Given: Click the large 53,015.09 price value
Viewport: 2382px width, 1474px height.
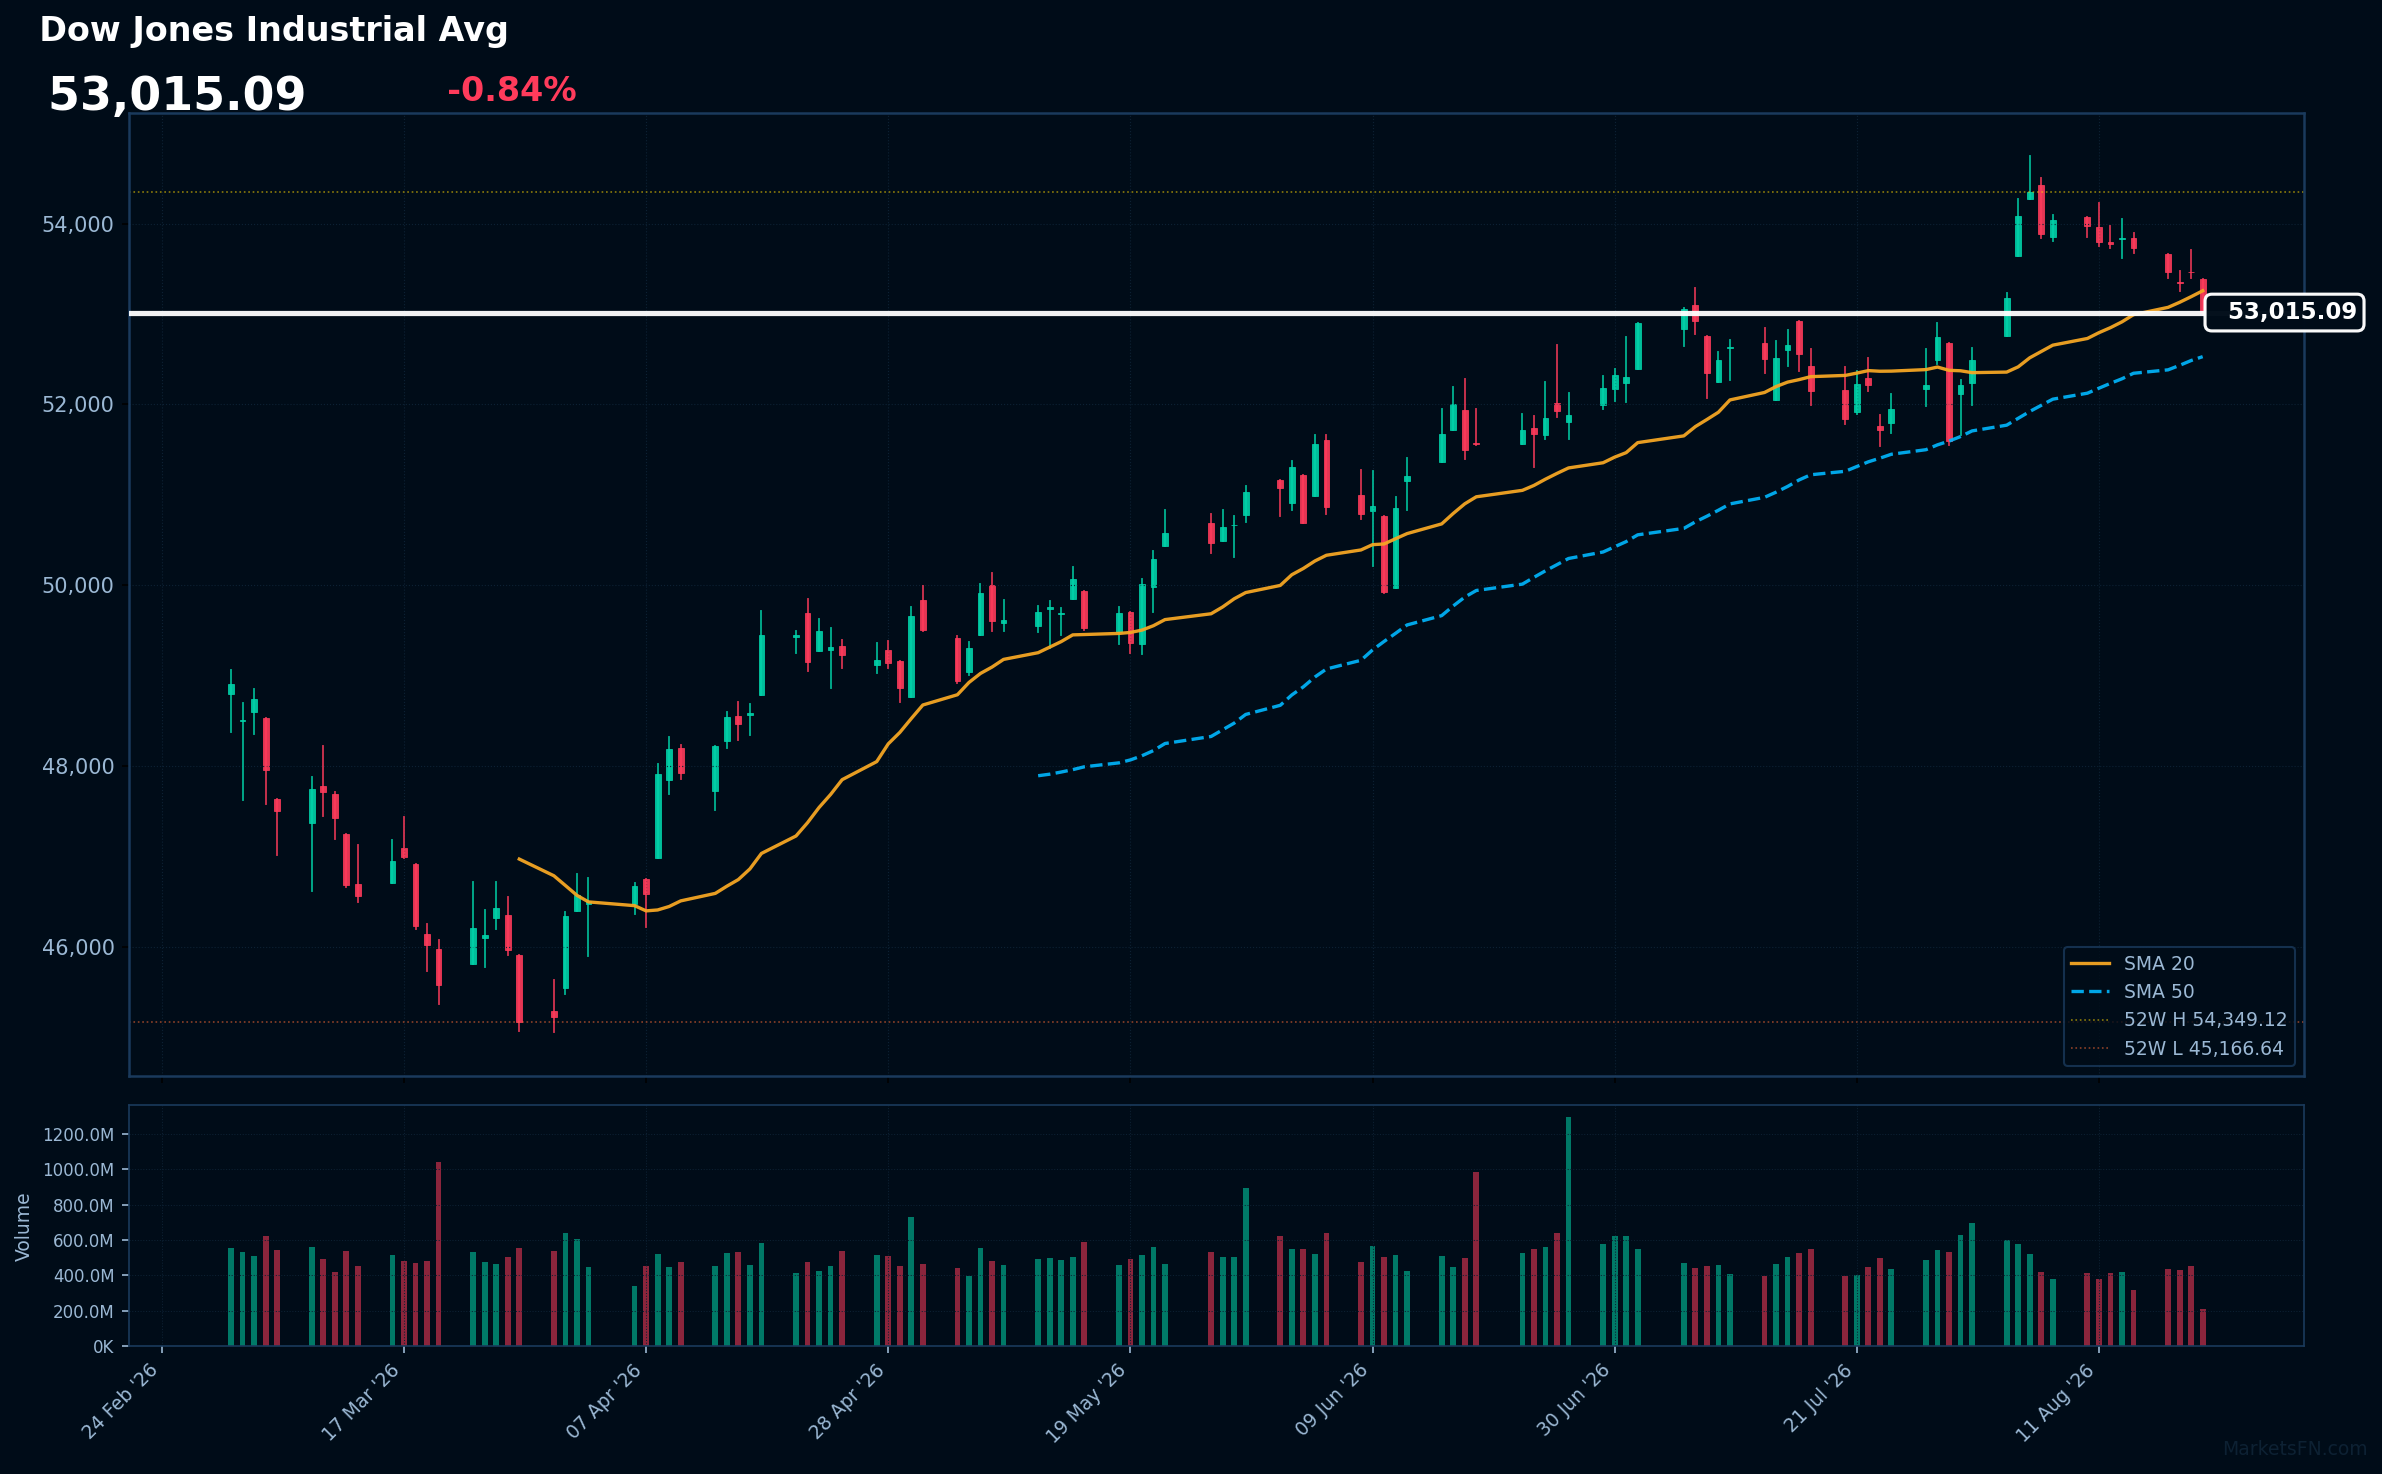Looking at the screenshot, I should [x=177, y=95].
